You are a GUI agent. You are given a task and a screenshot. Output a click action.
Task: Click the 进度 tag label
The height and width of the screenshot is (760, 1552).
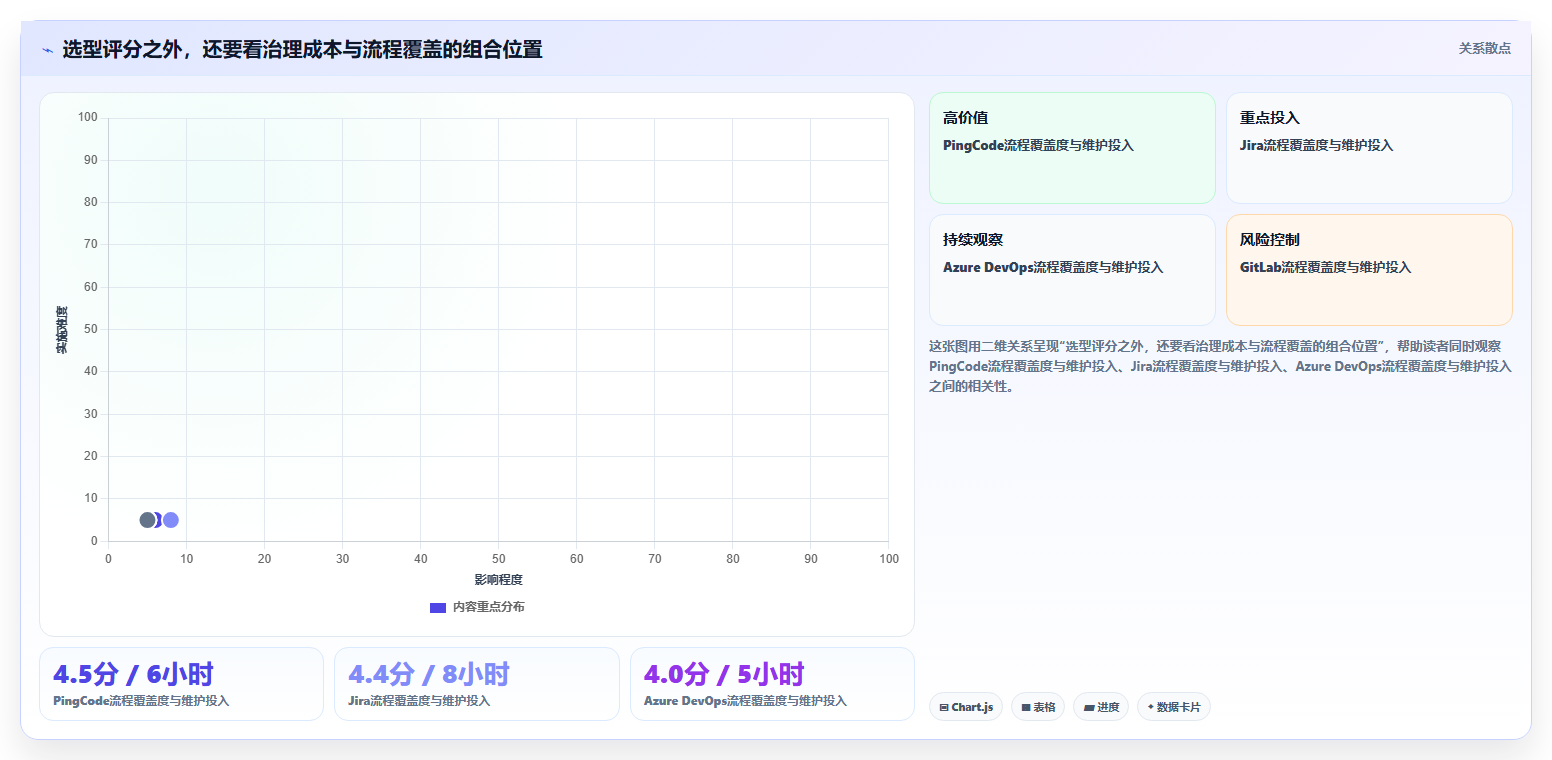(x=1108, y=707)
